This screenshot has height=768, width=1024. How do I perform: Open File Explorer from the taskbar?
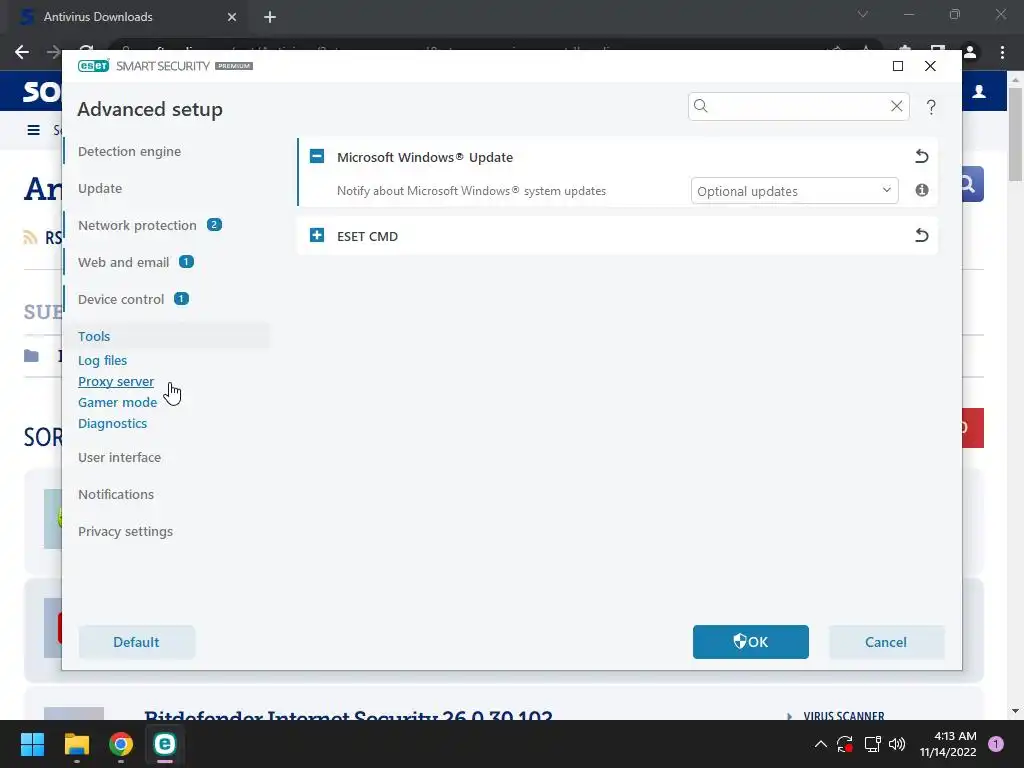76,744
